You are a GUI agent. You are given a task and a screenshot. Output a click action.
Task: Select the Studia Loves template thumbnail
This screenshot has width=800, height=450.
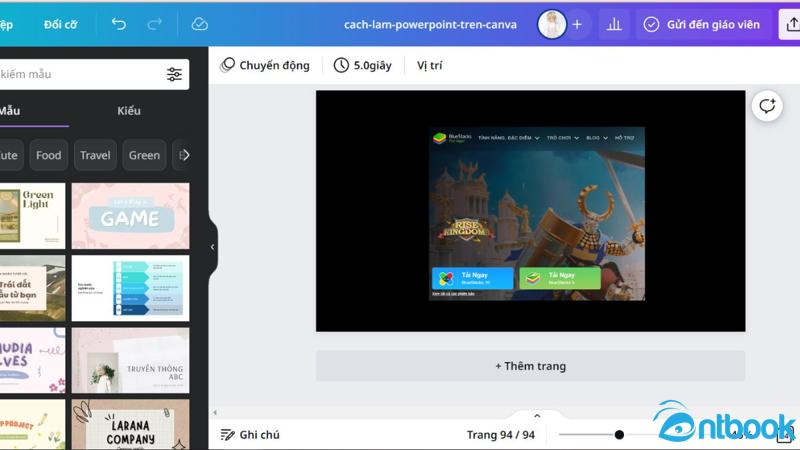tap(32, 360)
